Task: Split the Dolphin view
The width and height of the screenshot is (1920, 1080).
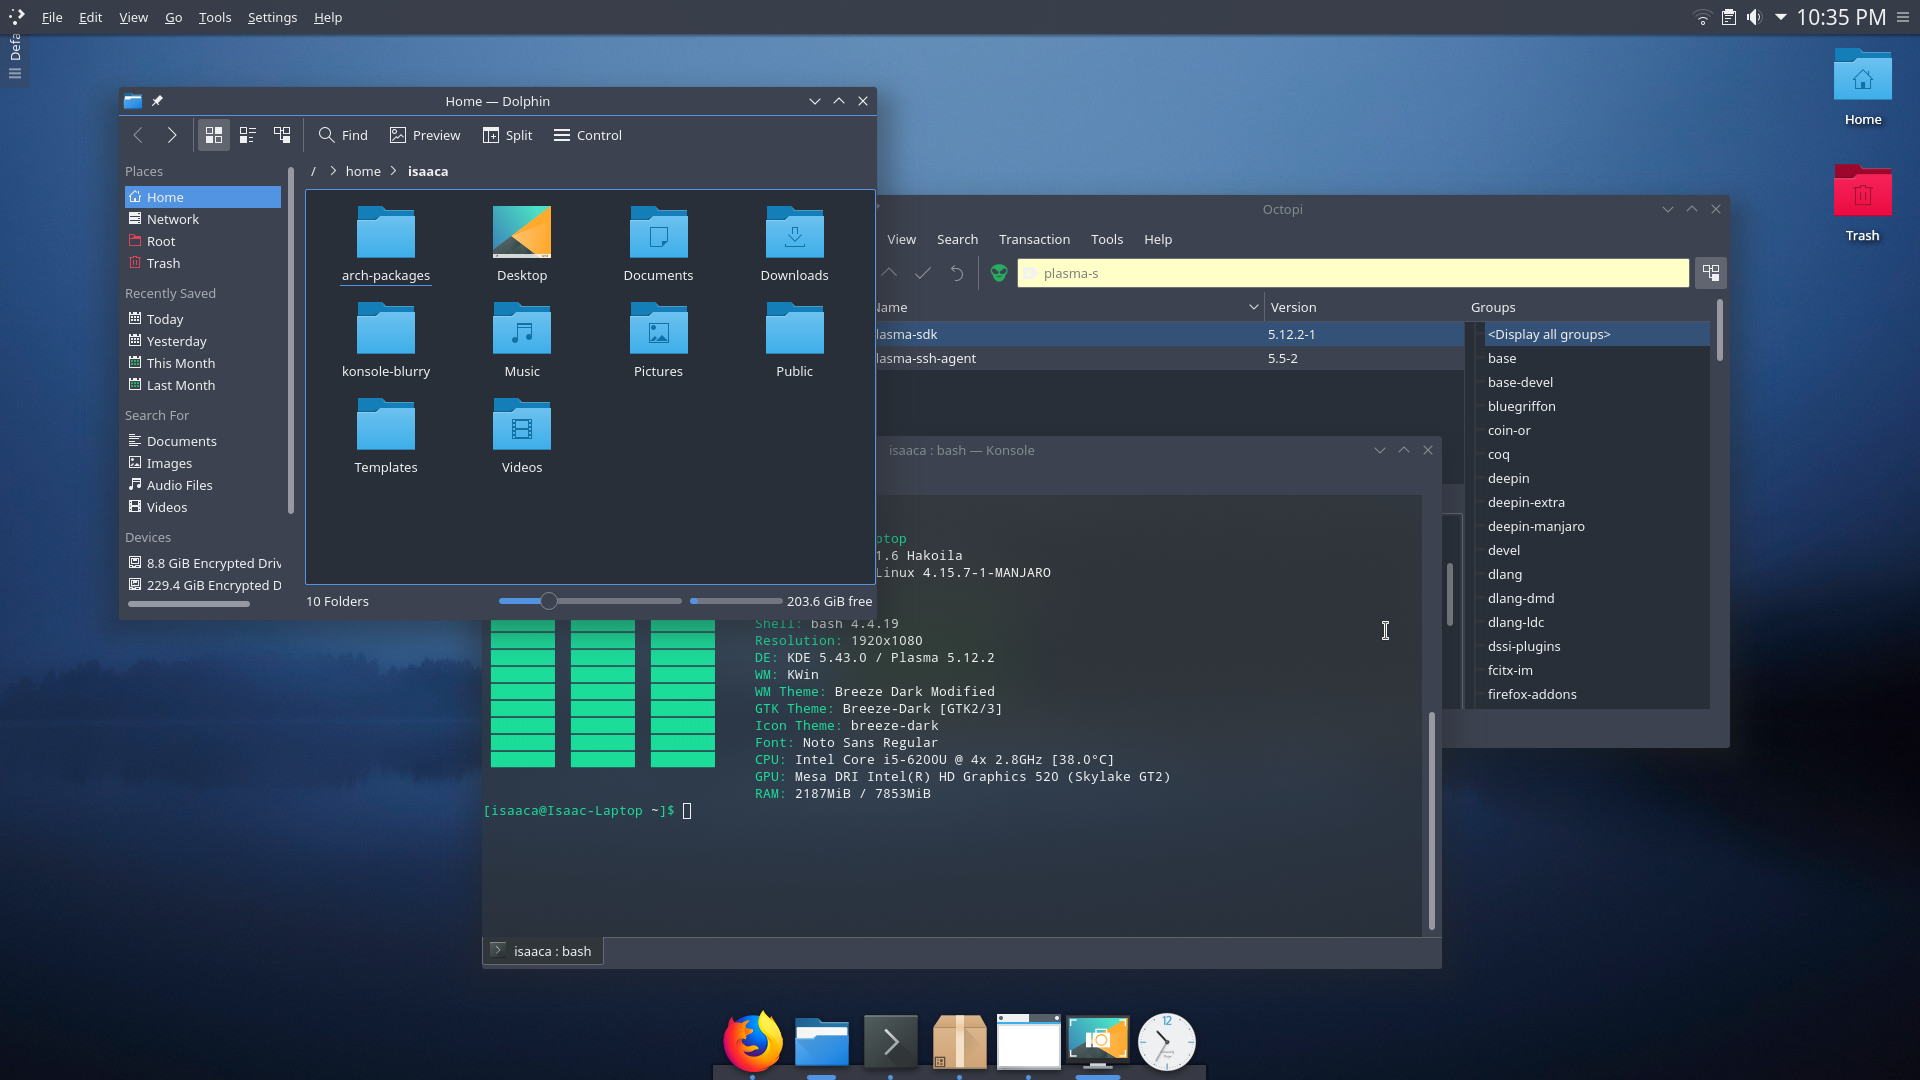Action: pyautogui.click(x=507, y=135)
